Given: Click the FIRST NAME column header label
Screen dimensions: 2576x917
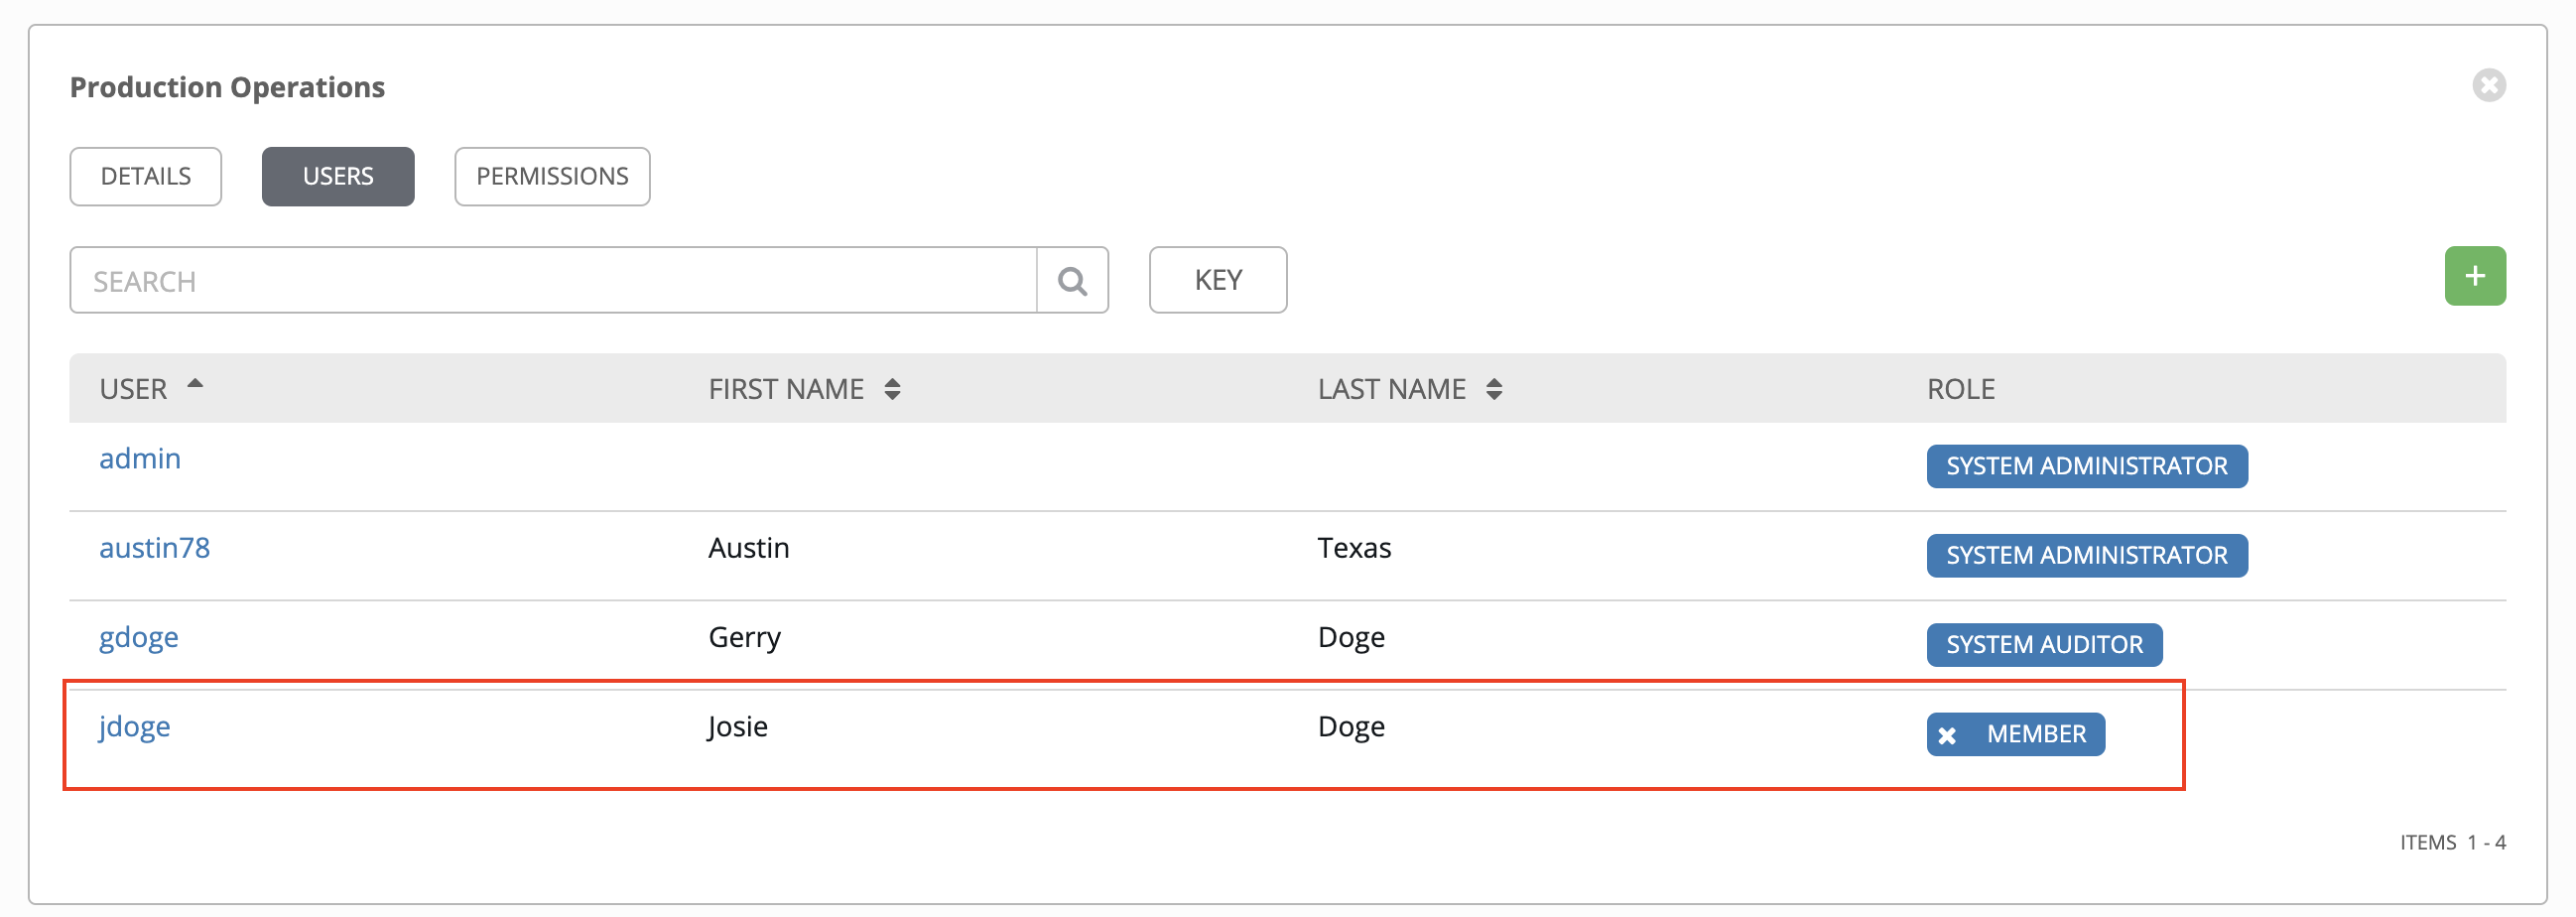Looking at the screenshot, I should coord(786,389).
